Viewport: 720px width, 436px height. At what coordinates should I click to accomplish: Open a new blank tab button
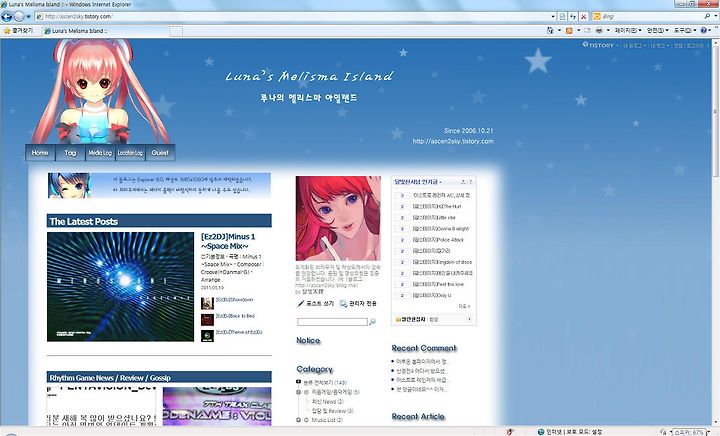click(x=176, y=31)
